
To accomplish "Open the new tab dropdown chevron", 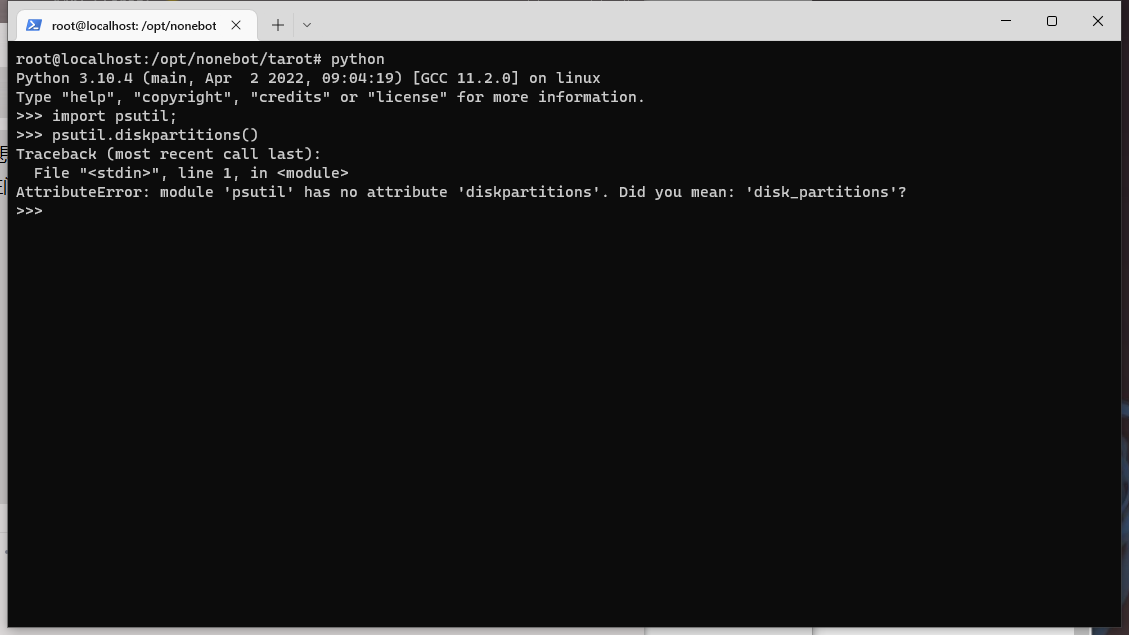I will 306,25.
